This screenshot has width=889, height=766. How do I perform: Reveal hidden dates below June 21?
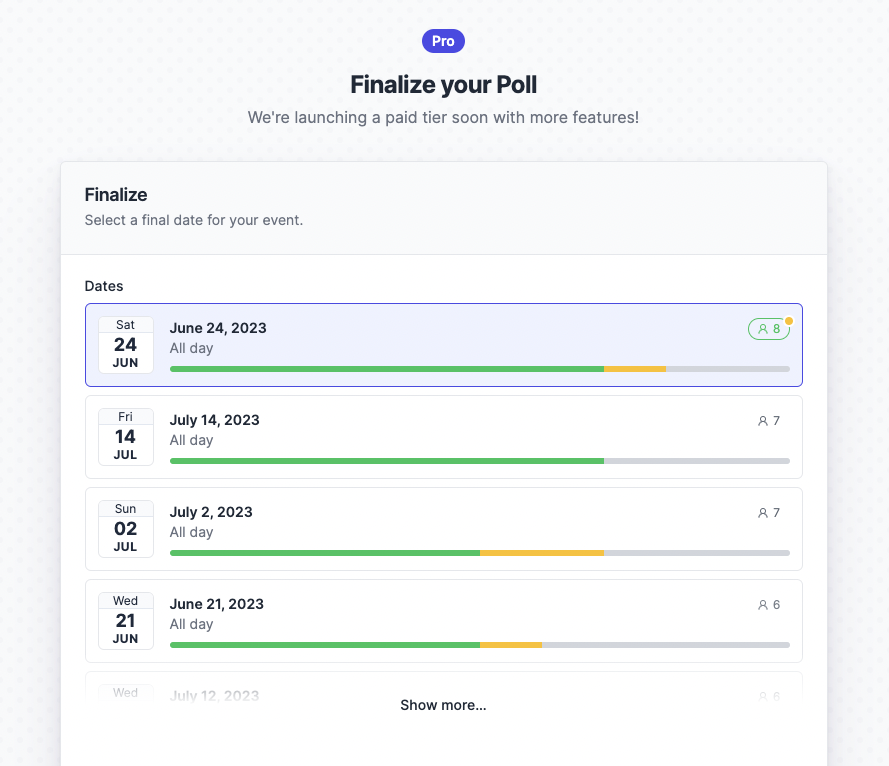443,705
